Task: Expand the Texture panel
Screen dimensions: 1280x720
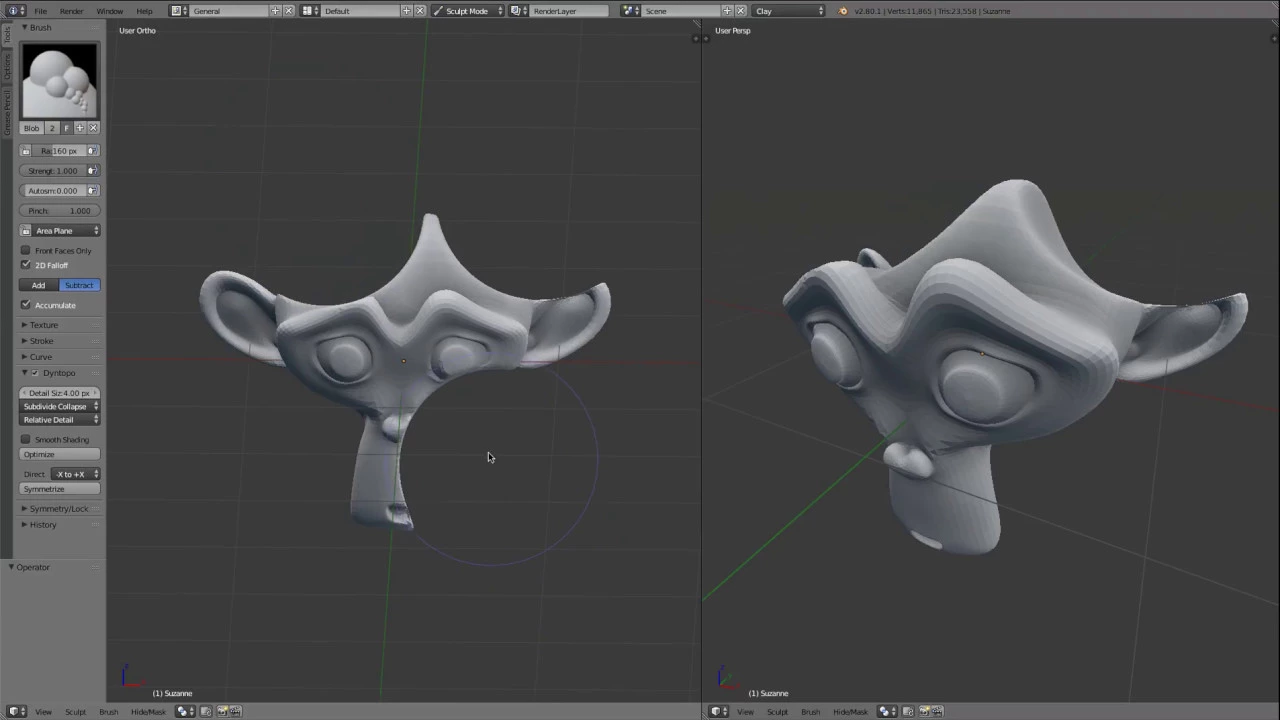Action: [x=43, y=325]
